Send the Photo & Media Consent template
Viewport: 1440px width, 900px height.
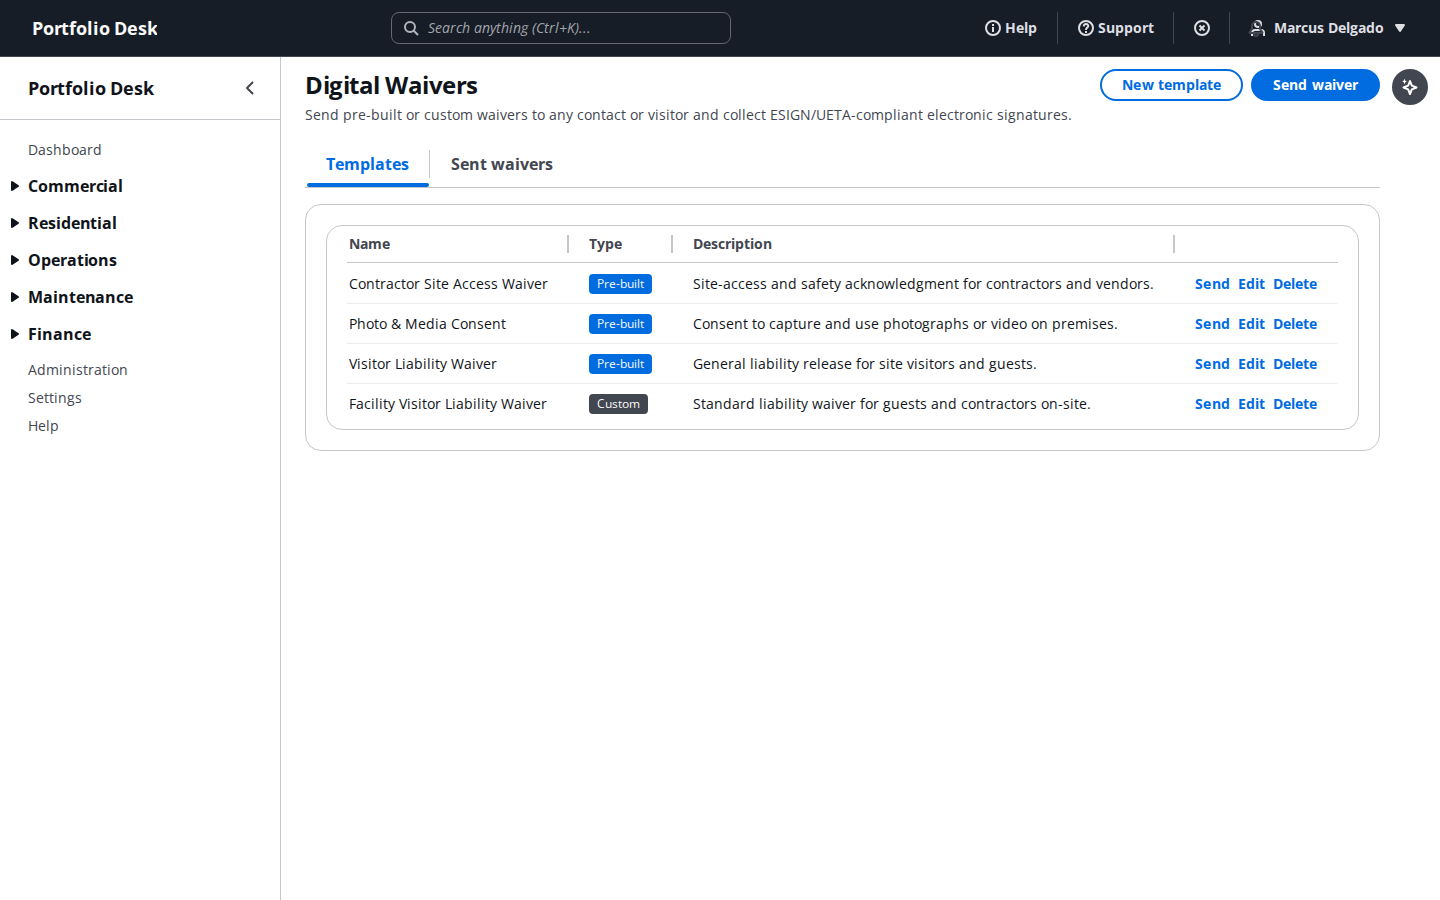[1212, 324]
